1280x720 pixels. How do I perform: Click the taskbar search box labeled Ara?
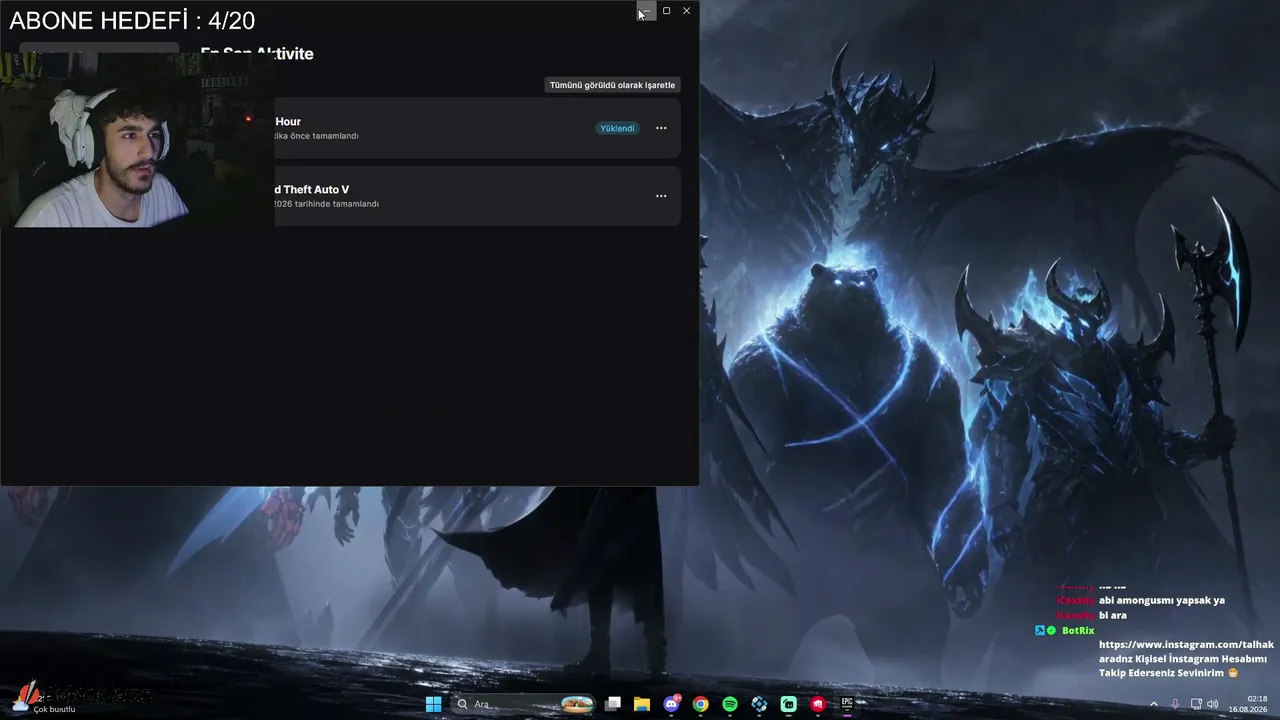coord(522,704)
